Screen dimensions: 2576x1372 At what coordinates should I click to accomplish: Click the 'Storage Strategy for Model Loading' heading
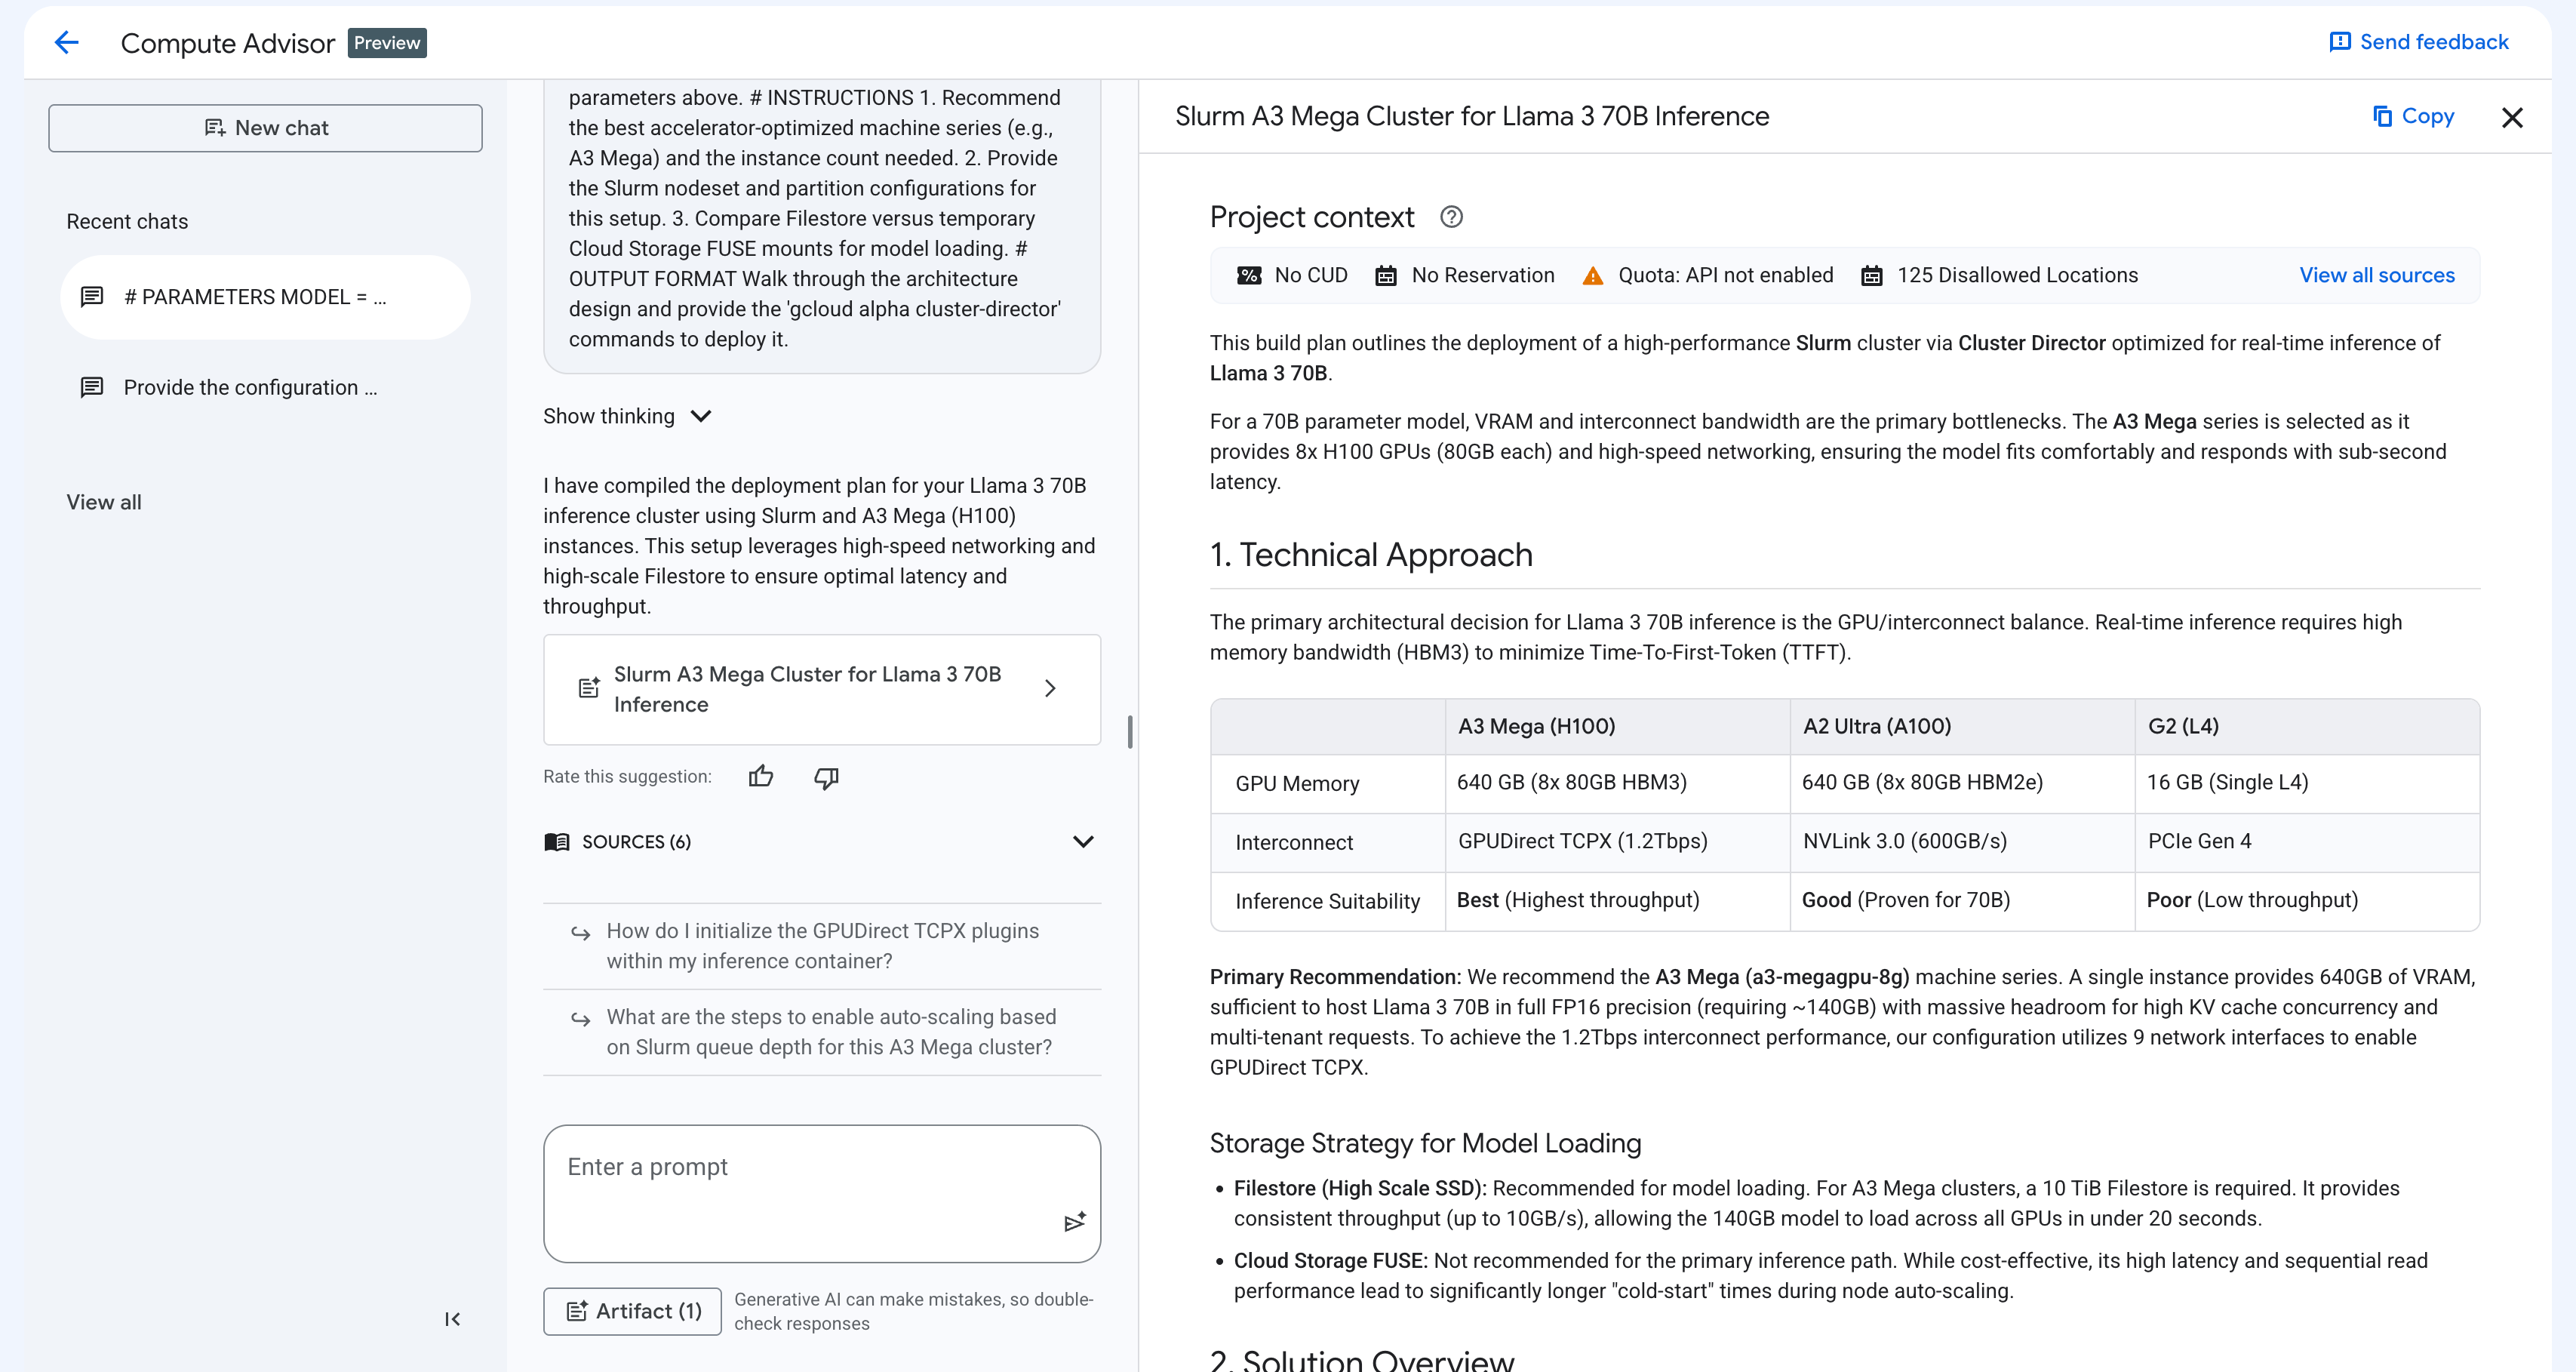pos(1425,1143)
